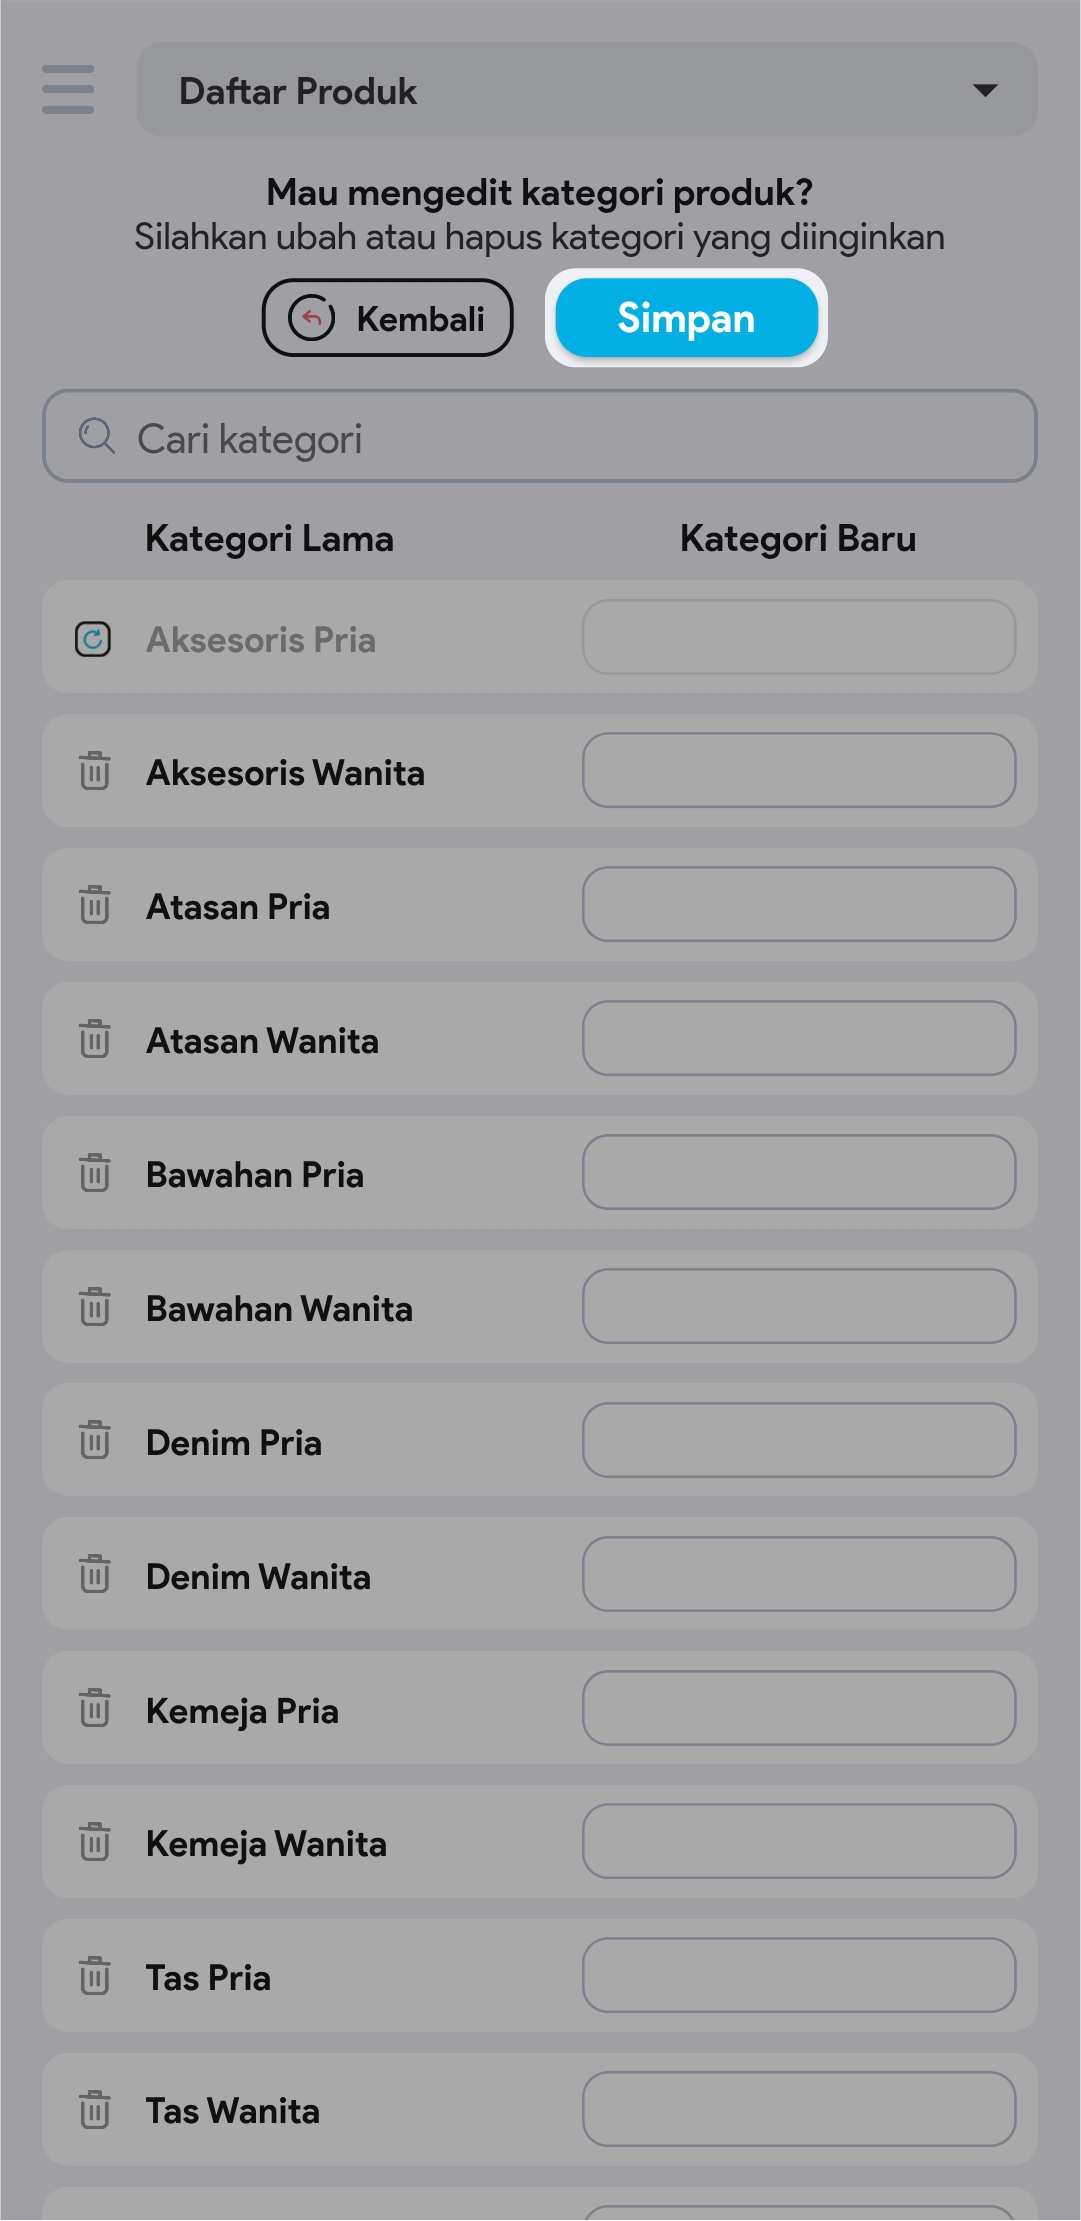Click new category field for Atasan Wanita

pyautogui.click(x=799, y=1039)
